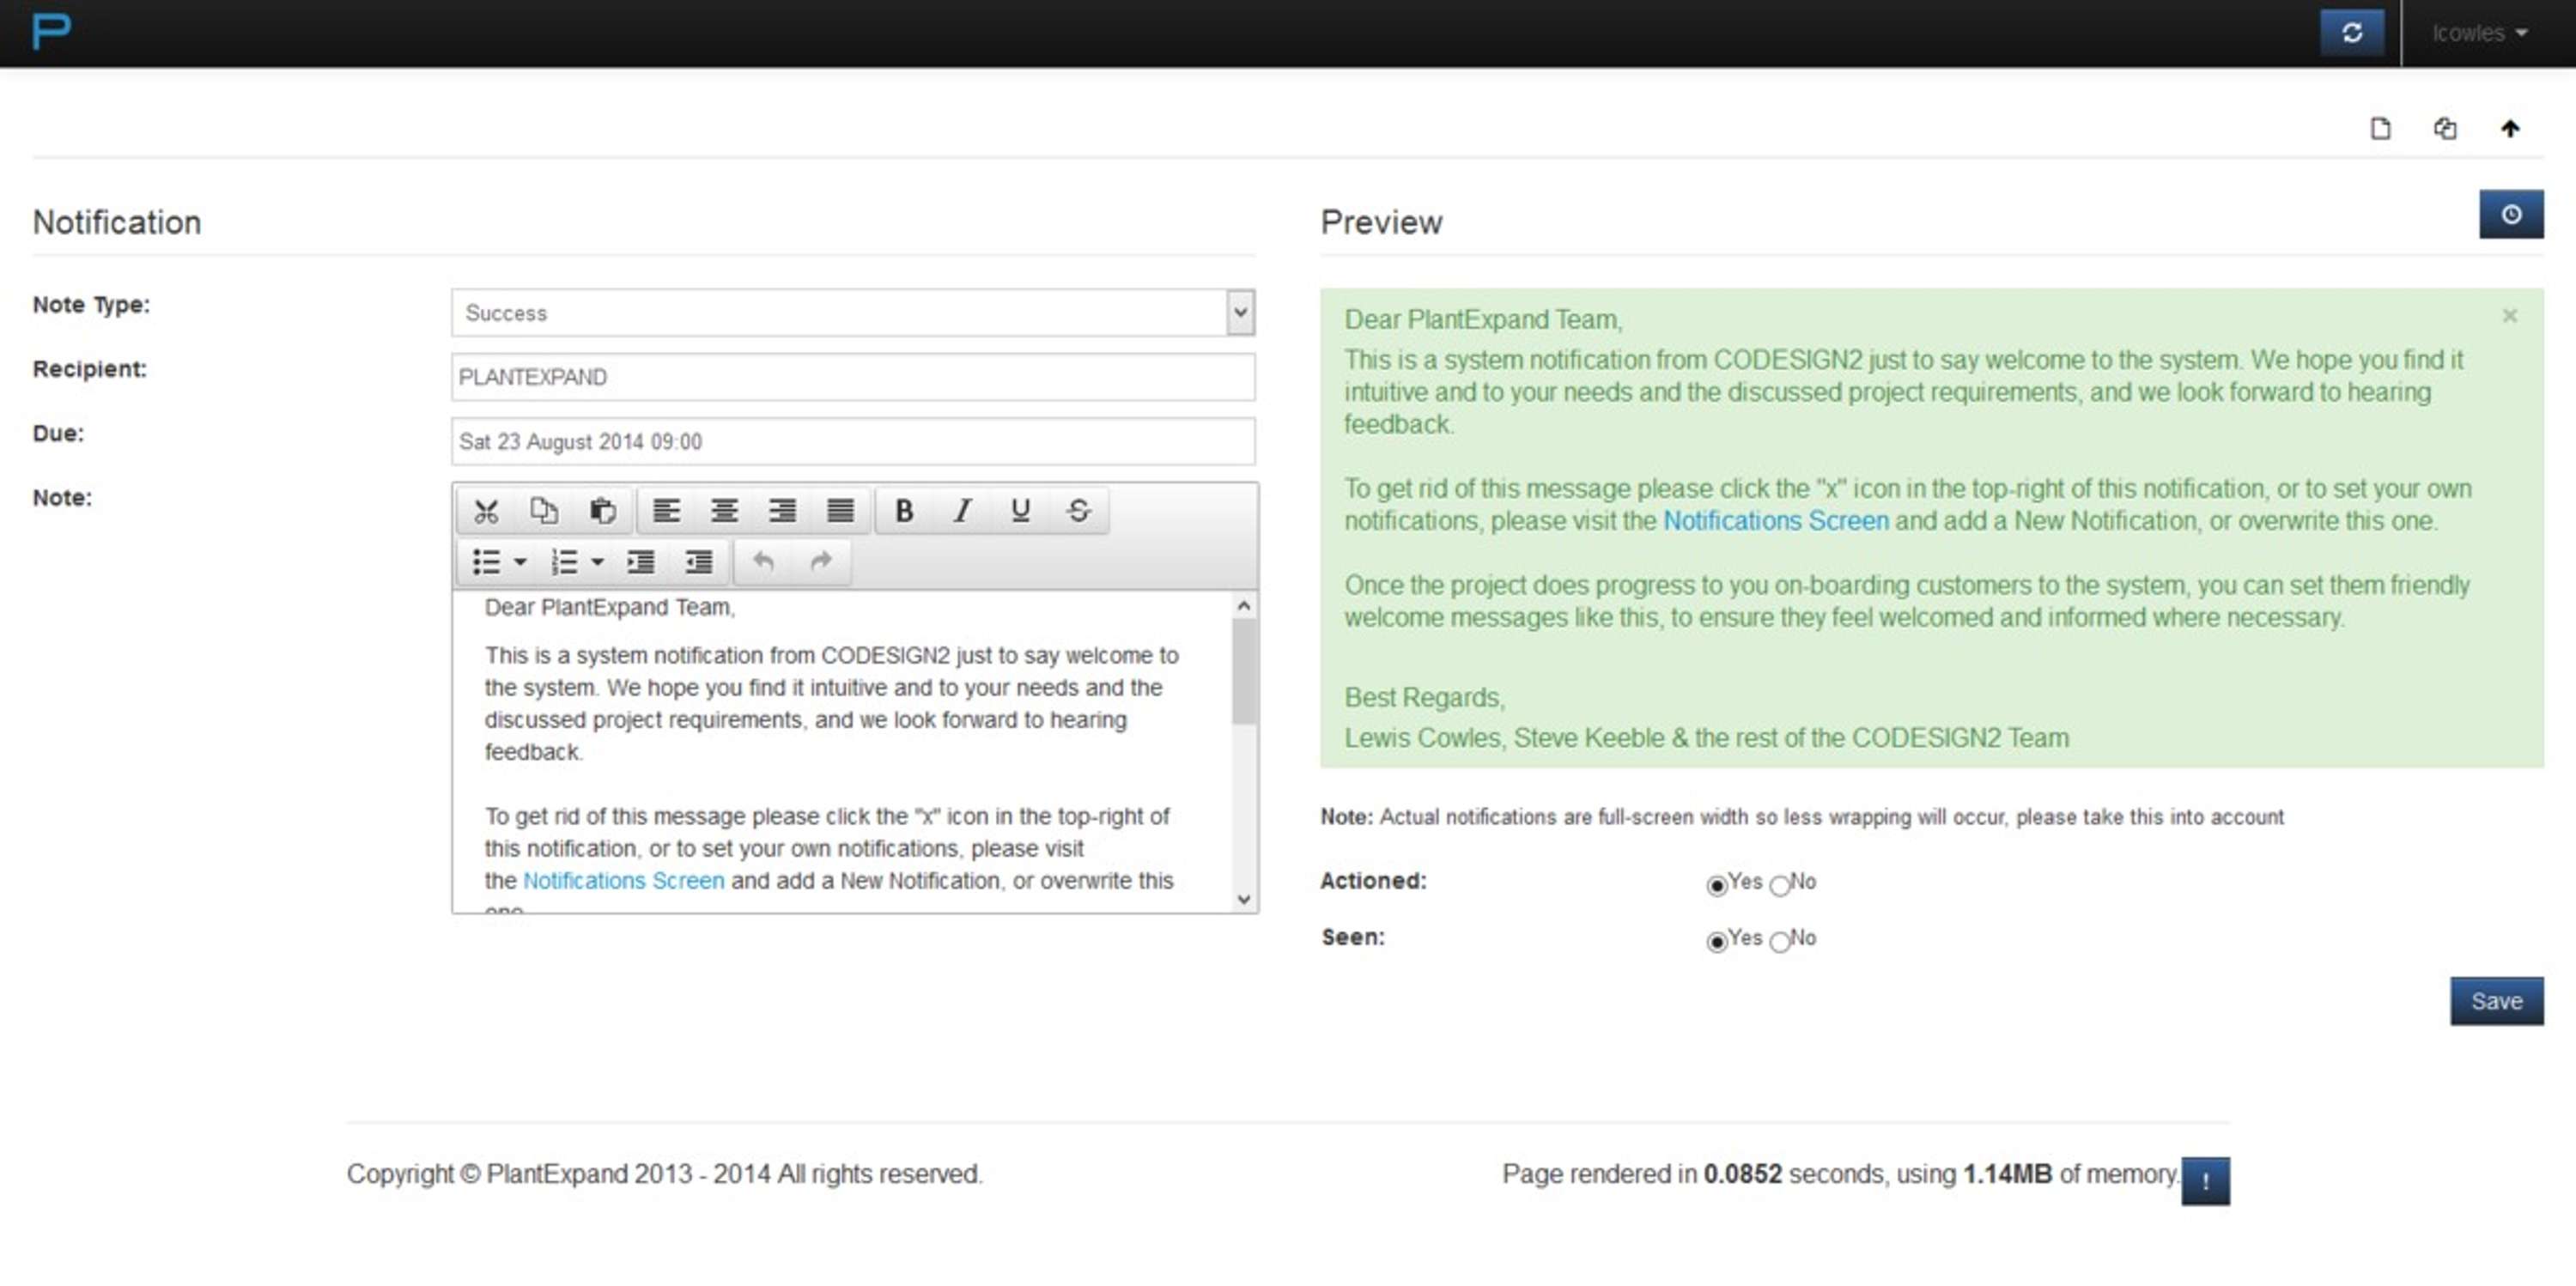Viewport: 2576px width, 1286px height.
Task: Undo the last edit
Action: (763, 562)
